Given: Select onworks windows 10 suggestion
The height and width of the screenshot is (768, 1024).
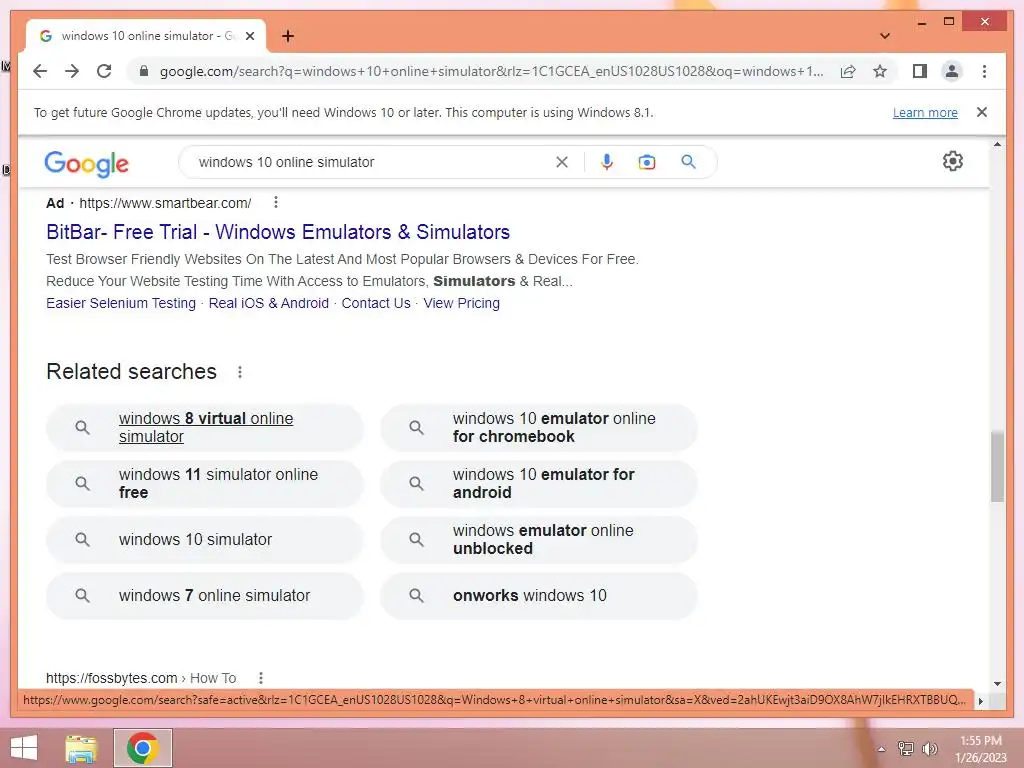Looking at the screenshot, I should click(539, 596).
